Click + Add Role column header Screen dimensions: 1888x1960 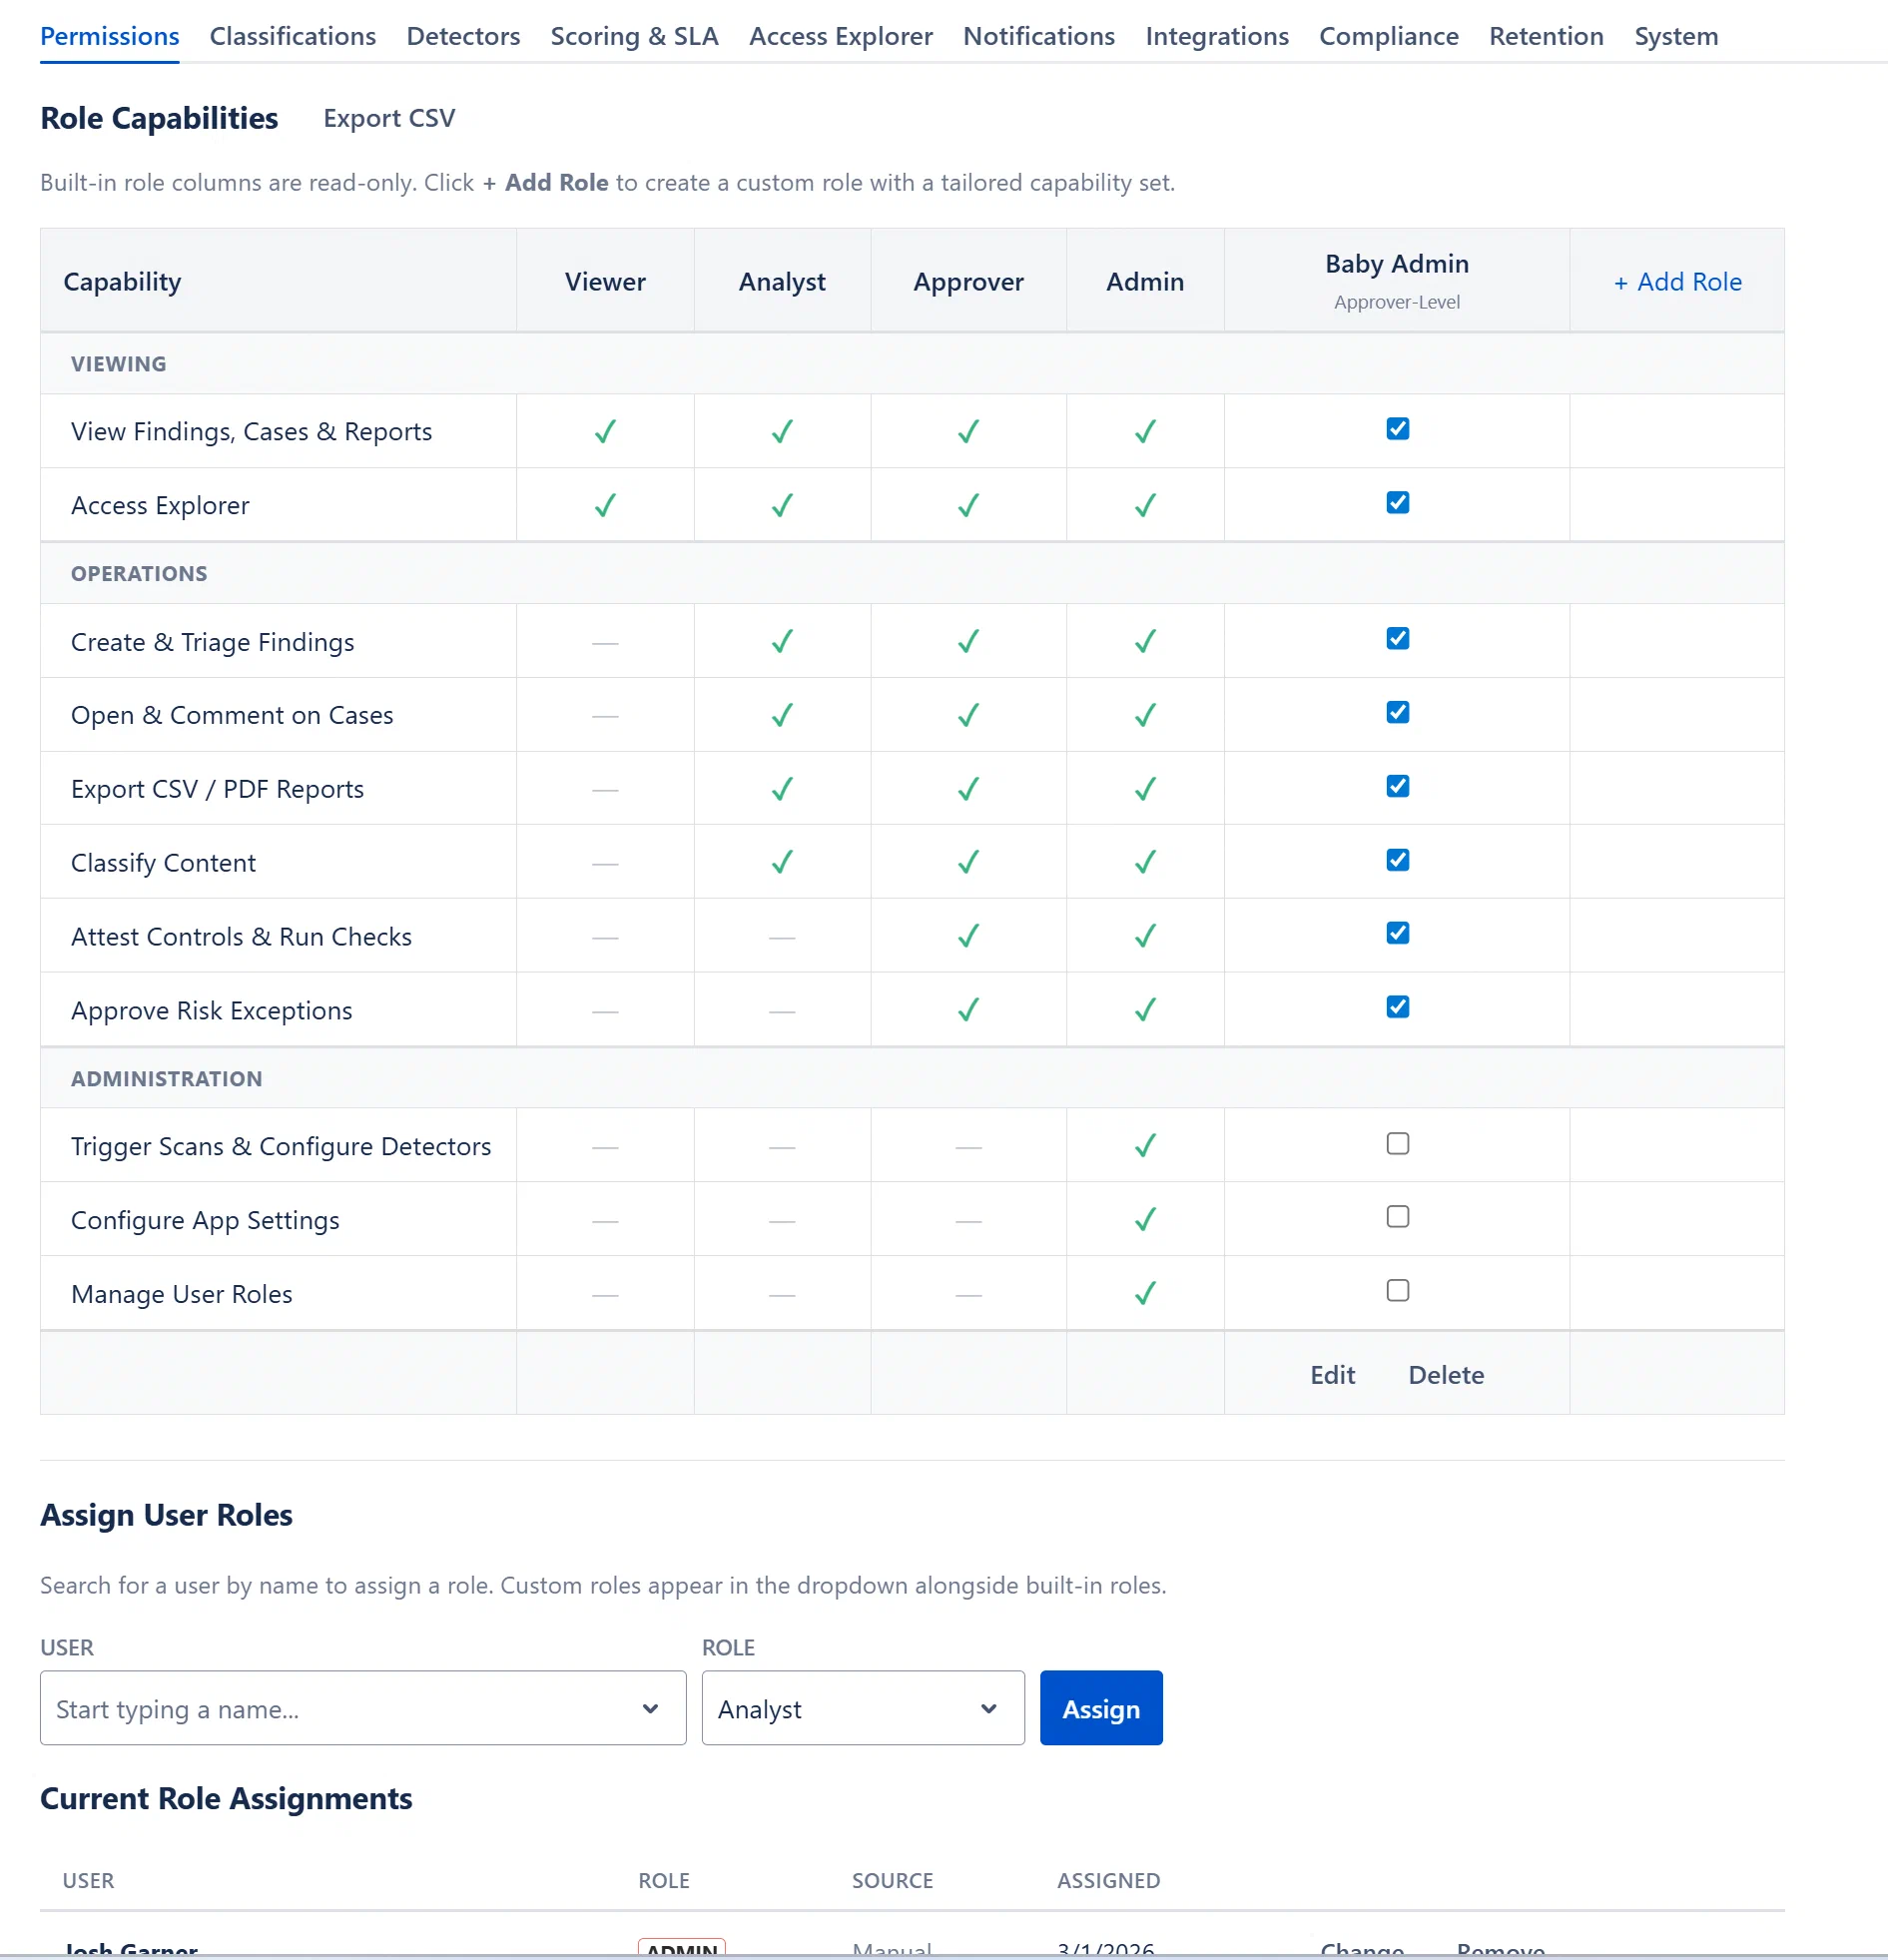[1677, 282]
